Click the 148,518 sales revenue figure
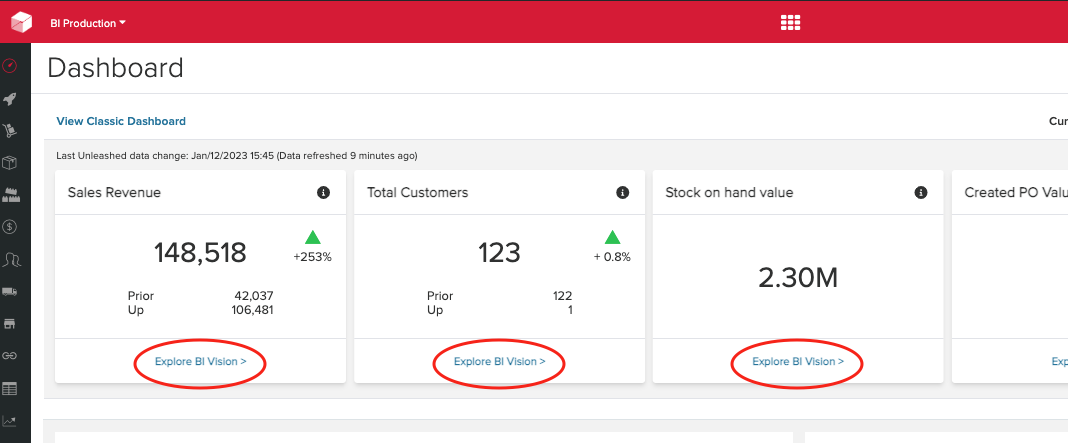Viewport: 1068px width, 443px height. [x=200, y=253]
